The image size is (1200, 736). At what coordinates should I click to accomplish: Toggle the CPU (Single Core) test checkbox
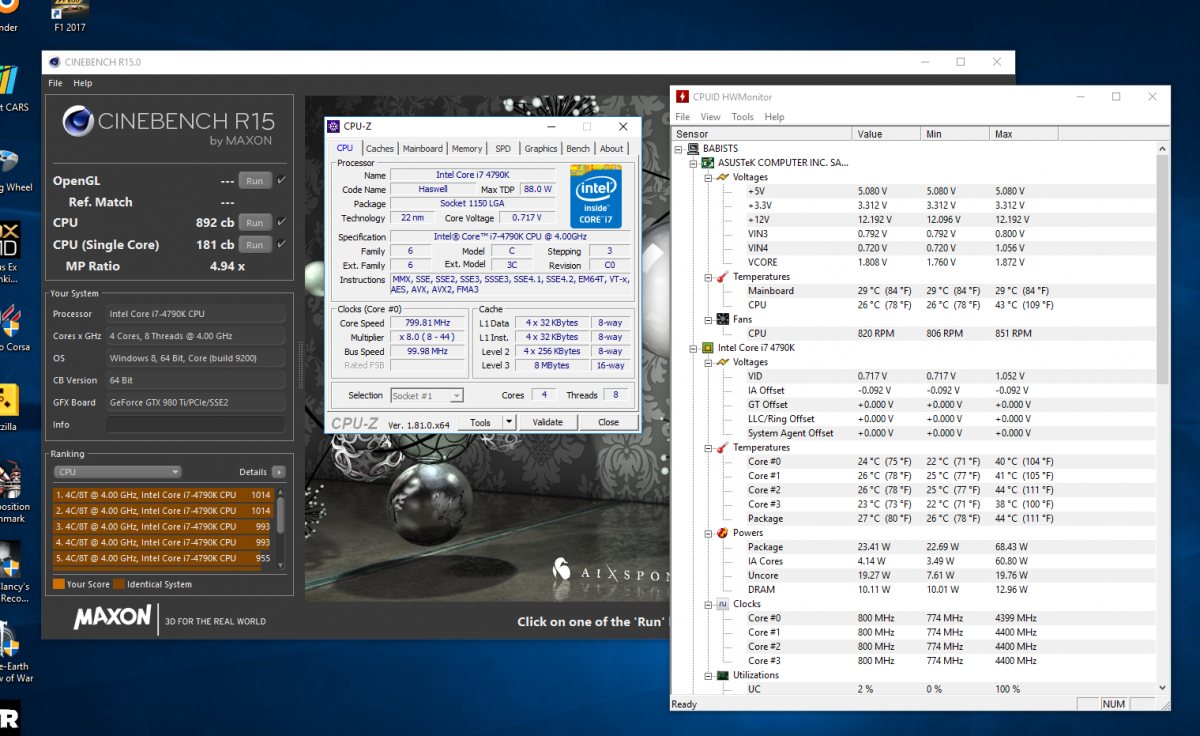click(281, 244)
